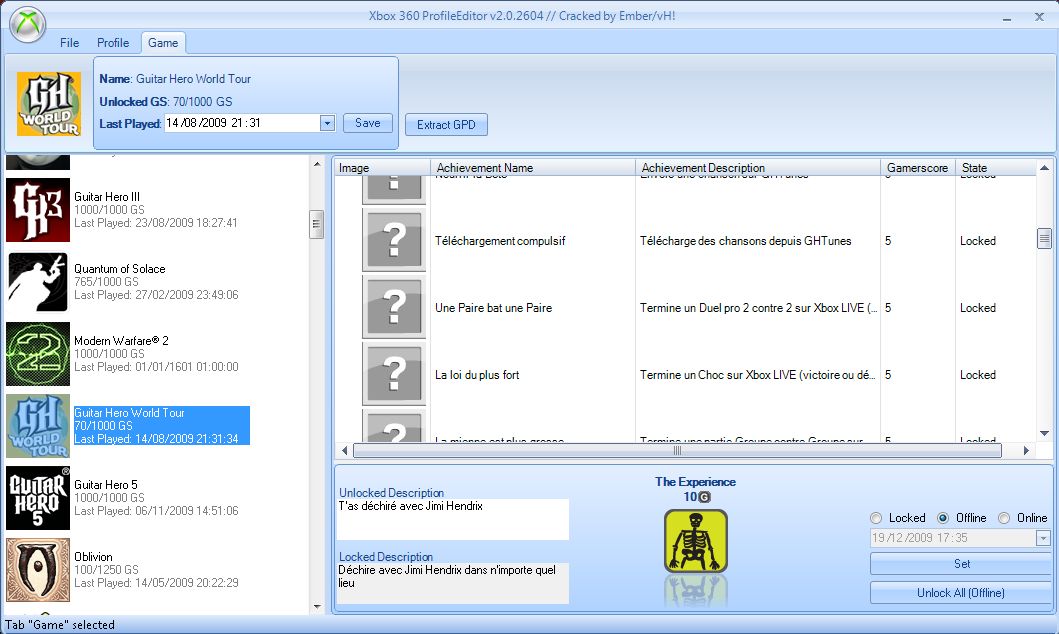Click Locked state of La loi du plus fort
Image resolution: width=1059 pixels, height=634 pixels.
977,375
